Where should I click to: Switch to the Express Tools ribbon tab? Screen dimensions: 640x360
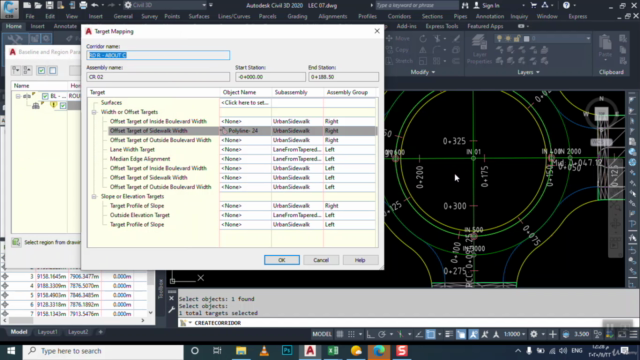coord(442,26)
